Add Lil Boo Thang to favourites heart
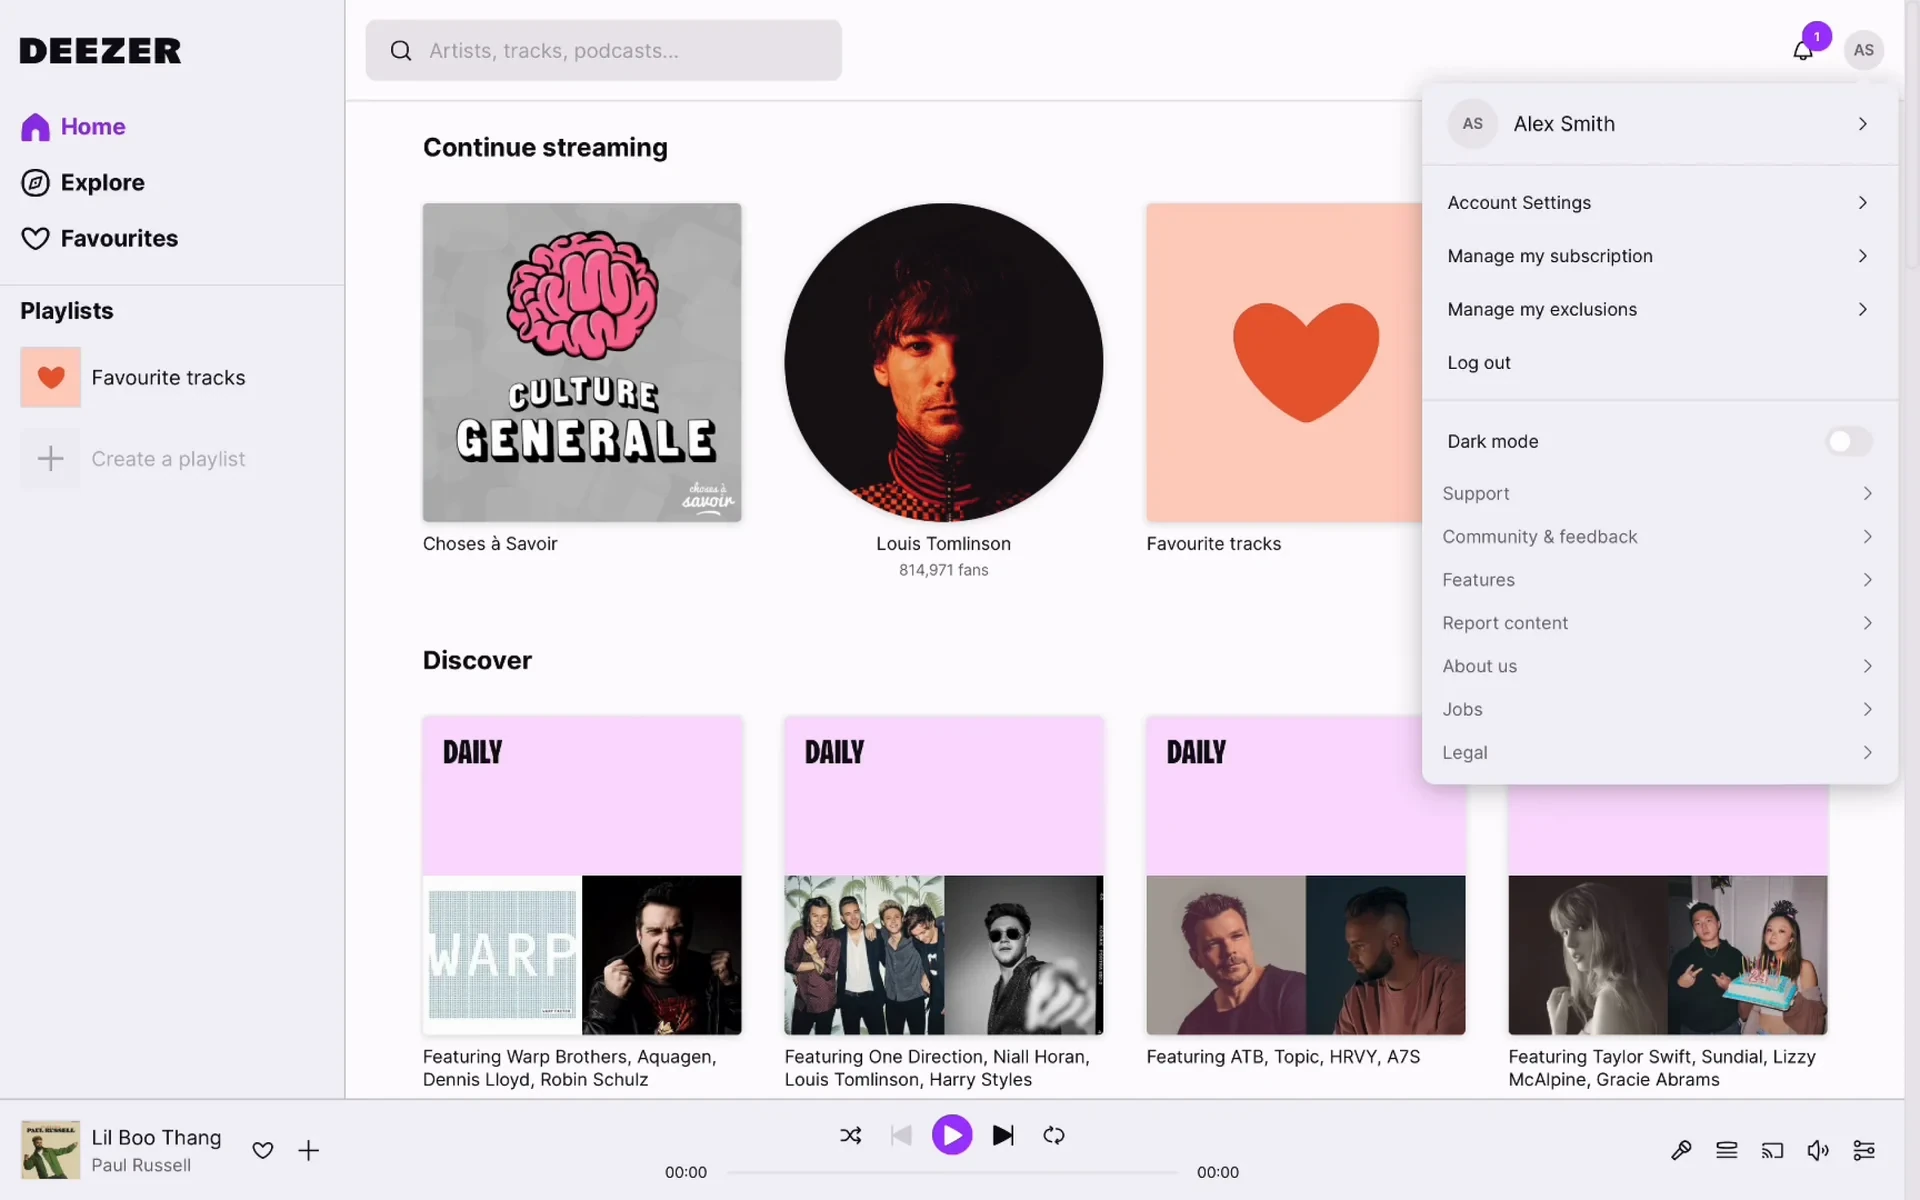 tap(263, 1150)
